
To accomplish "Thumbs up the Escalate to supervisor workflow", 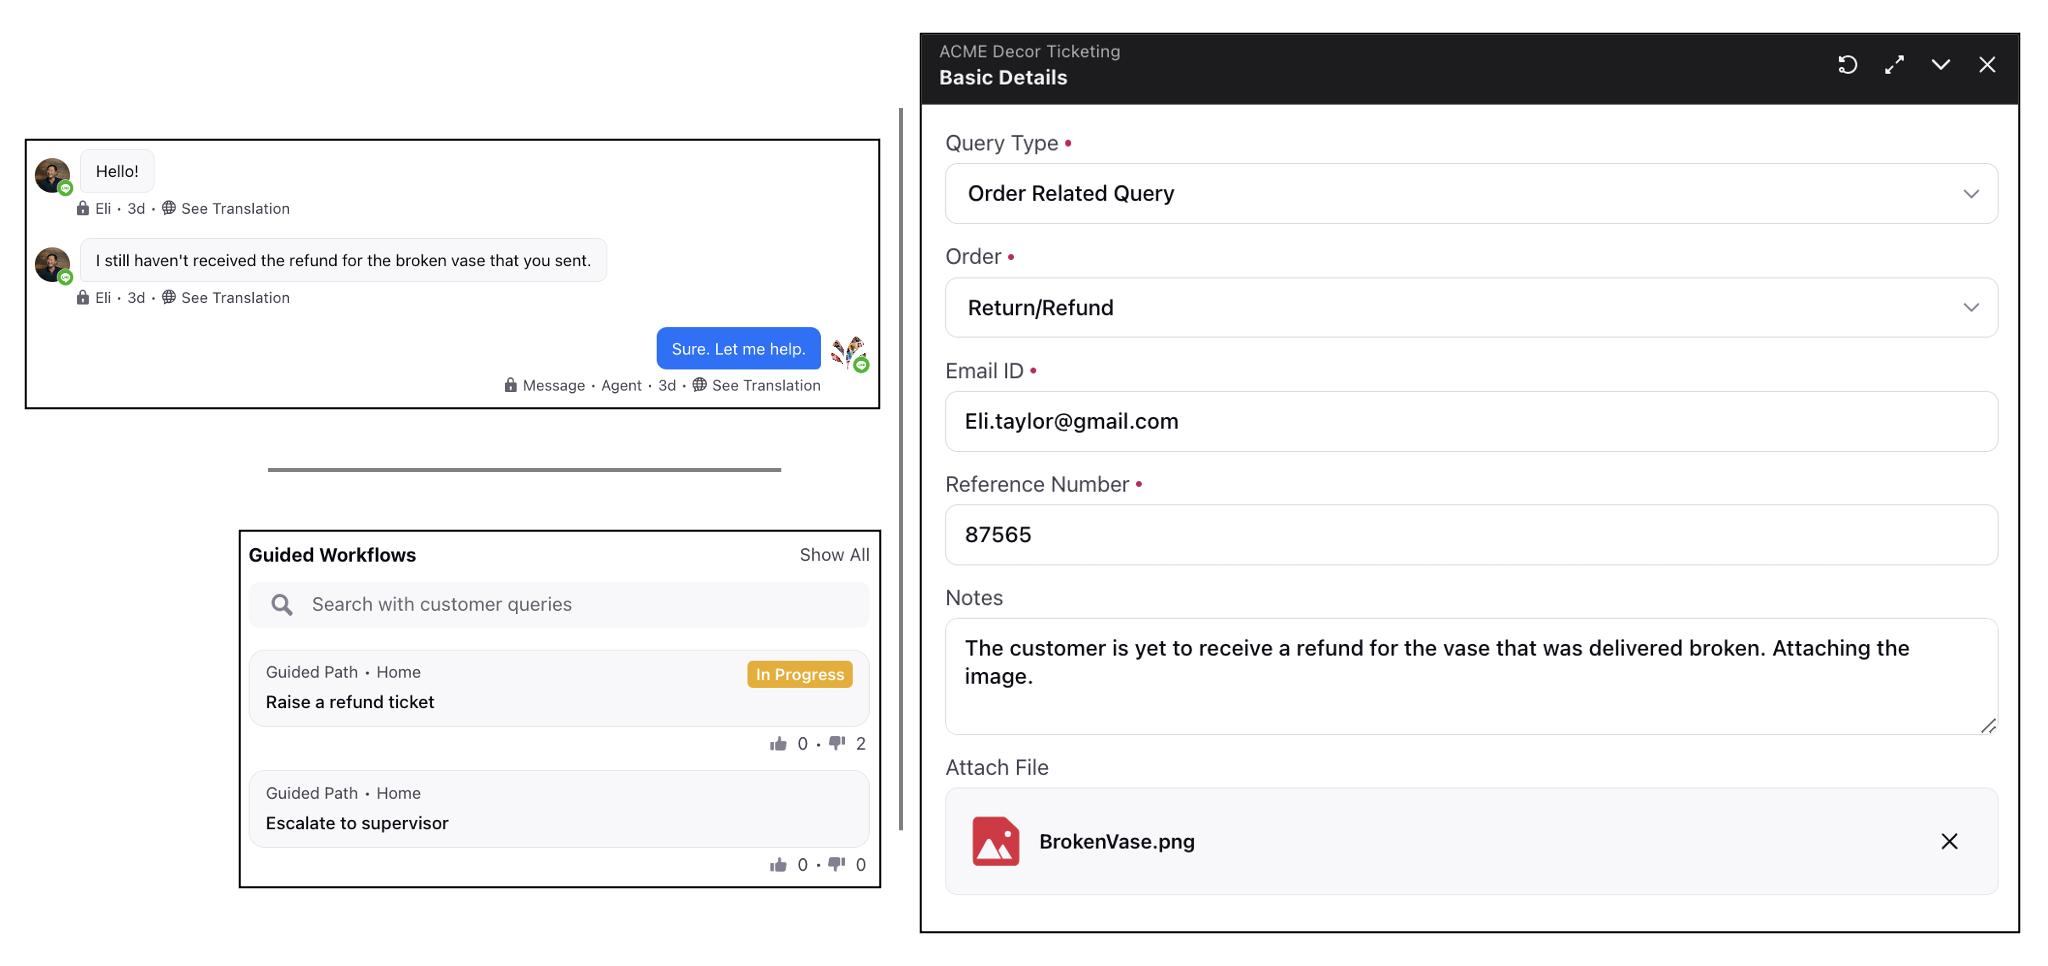I will coord(778,865).
